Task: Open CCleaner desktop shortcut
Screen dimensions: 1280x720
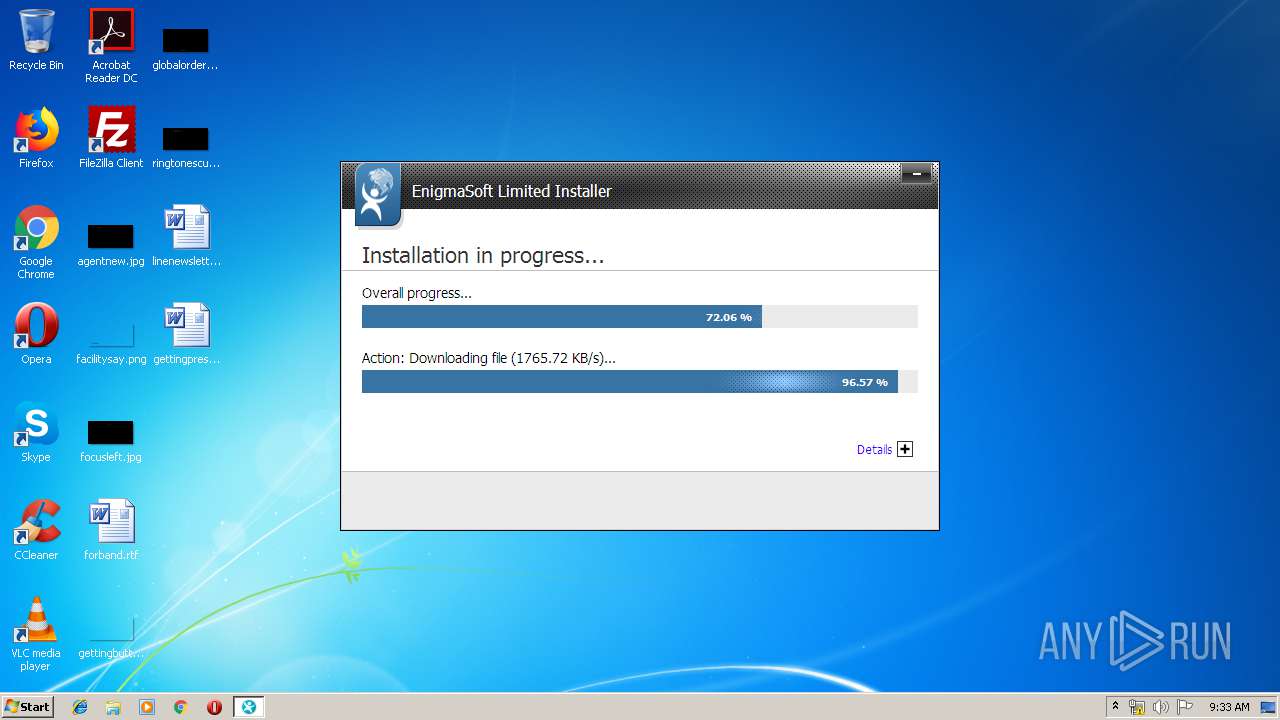Action: (x=36, y=529)
